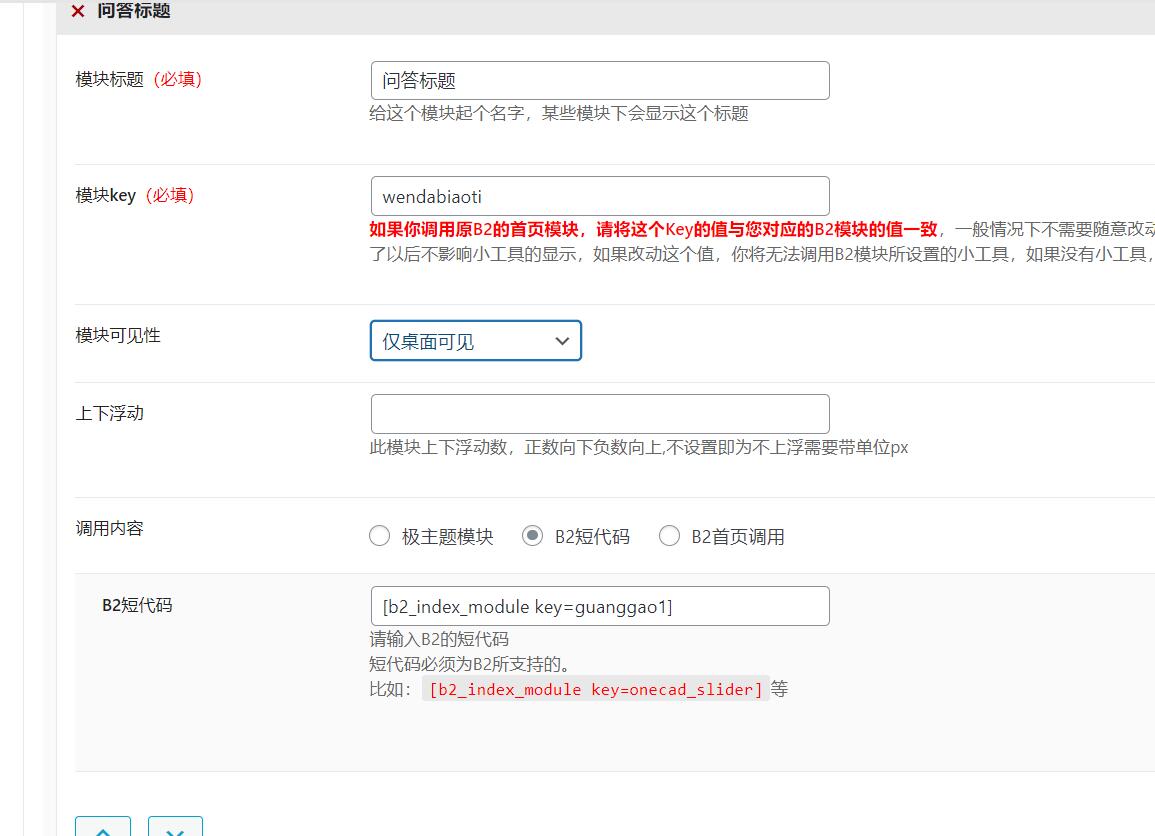
Task: Collapse the 问答标题 panel header
Action: pyautogui.click(x=600, y=11)
